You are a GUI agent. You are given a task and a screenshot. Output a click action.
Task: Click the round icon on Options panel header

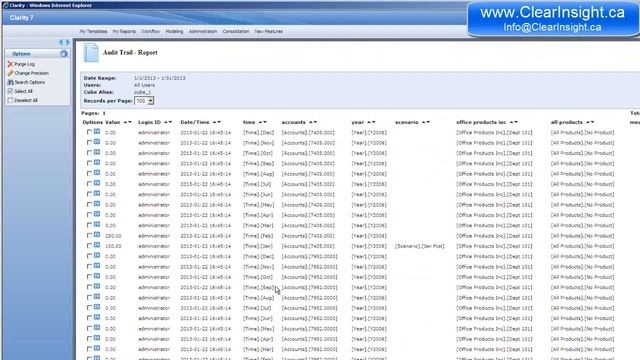pyautogui.click(x=64, y=53)
